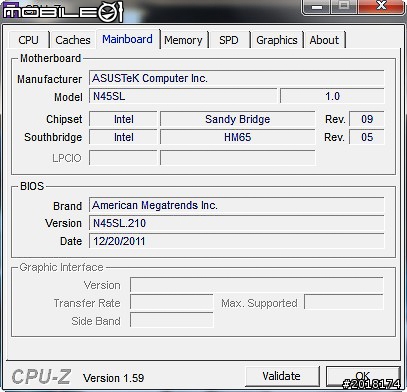Click the empty LPCIO model field
Image resolution: width=407 pixels, height=392 pixels.
tap(237, 158)
